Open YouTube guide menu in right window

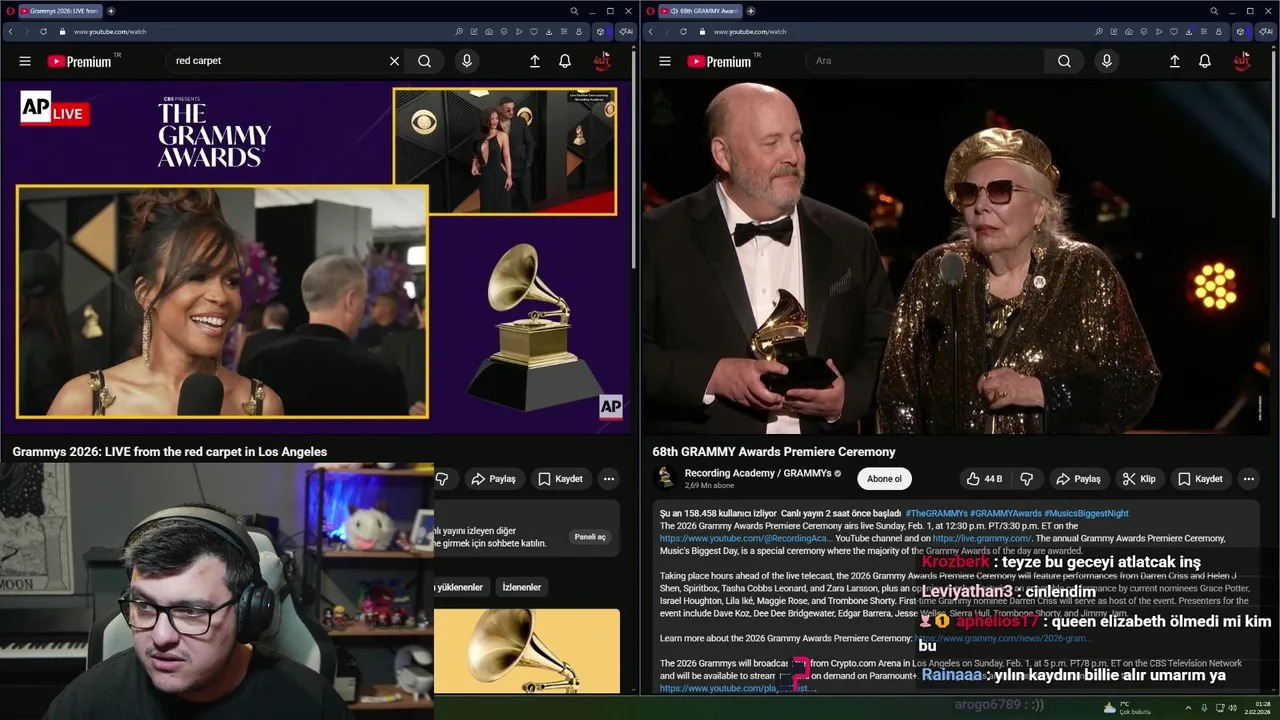coord(665,61)
